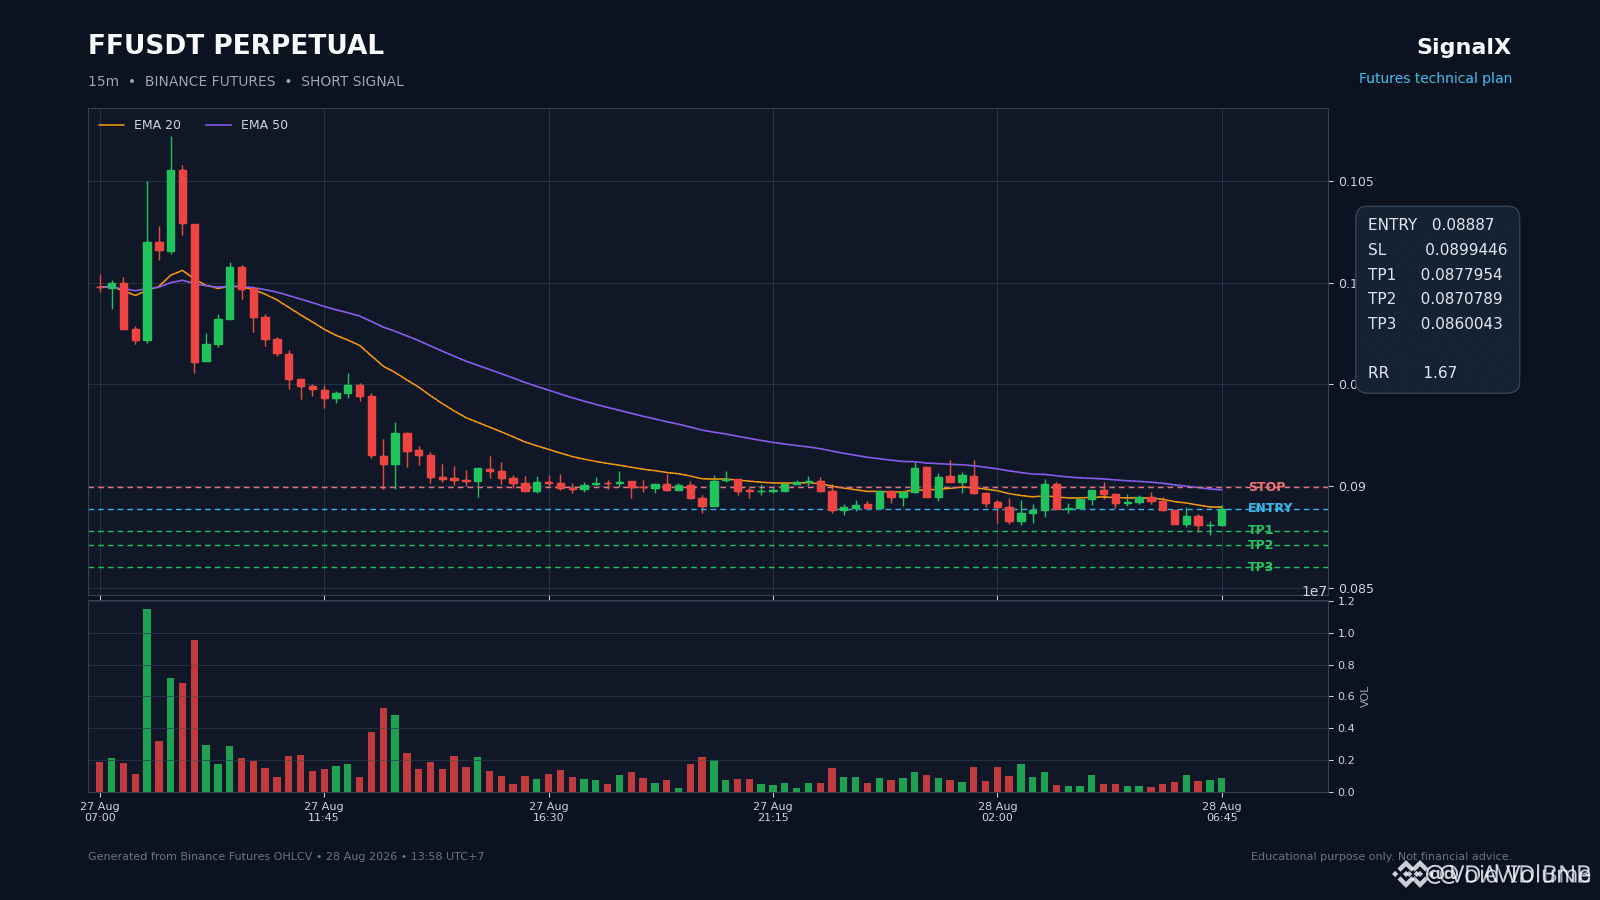Click the SignalX brand name
Image resolution: width=1600 pixels, height=900 pixels.
point(1464,47)
